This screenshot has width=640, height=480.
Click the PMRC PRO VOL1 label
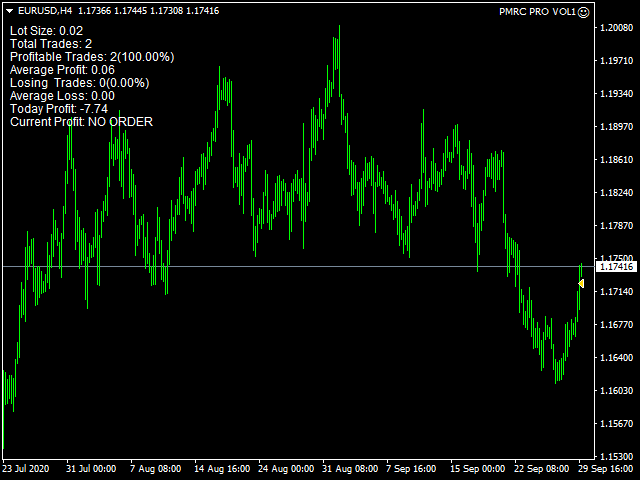(x=537, y=12)
